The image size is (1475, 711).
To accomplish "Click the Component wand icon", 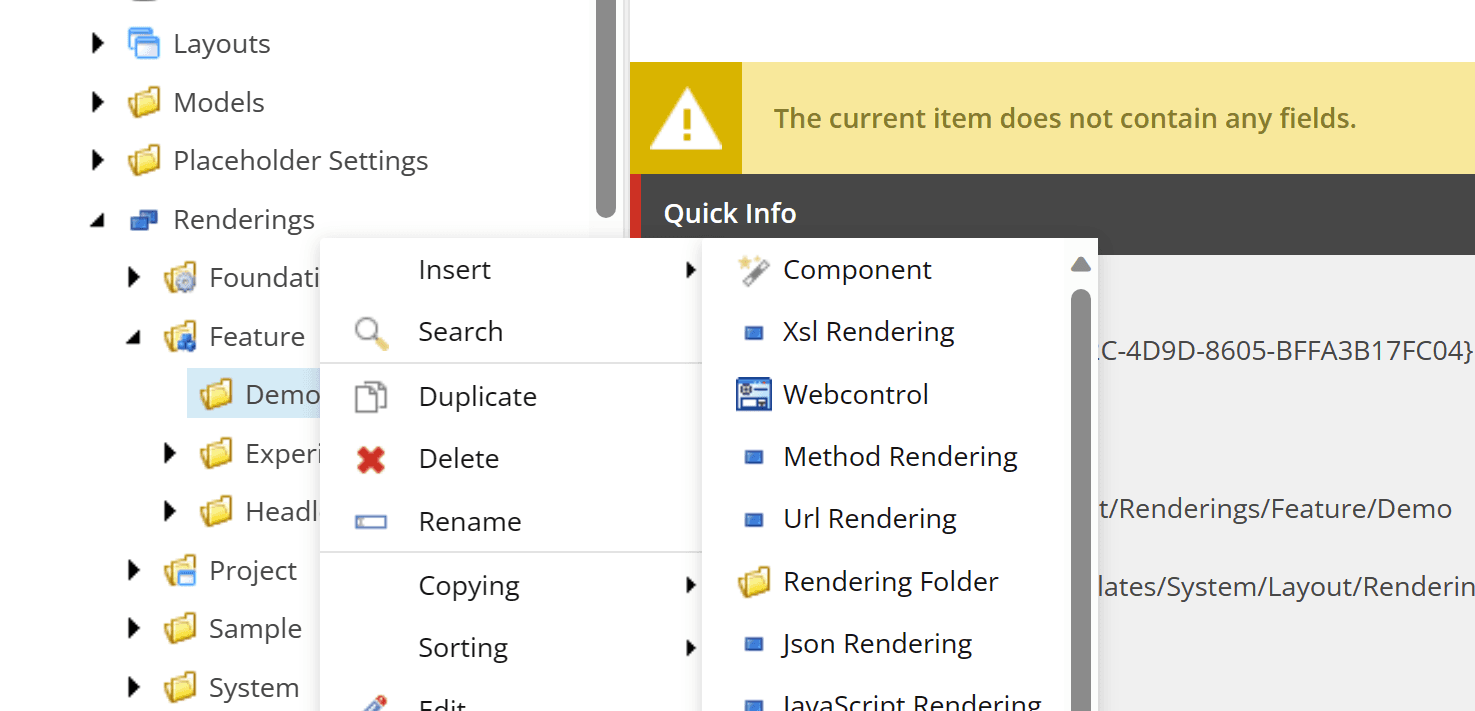I will (753, 270).
